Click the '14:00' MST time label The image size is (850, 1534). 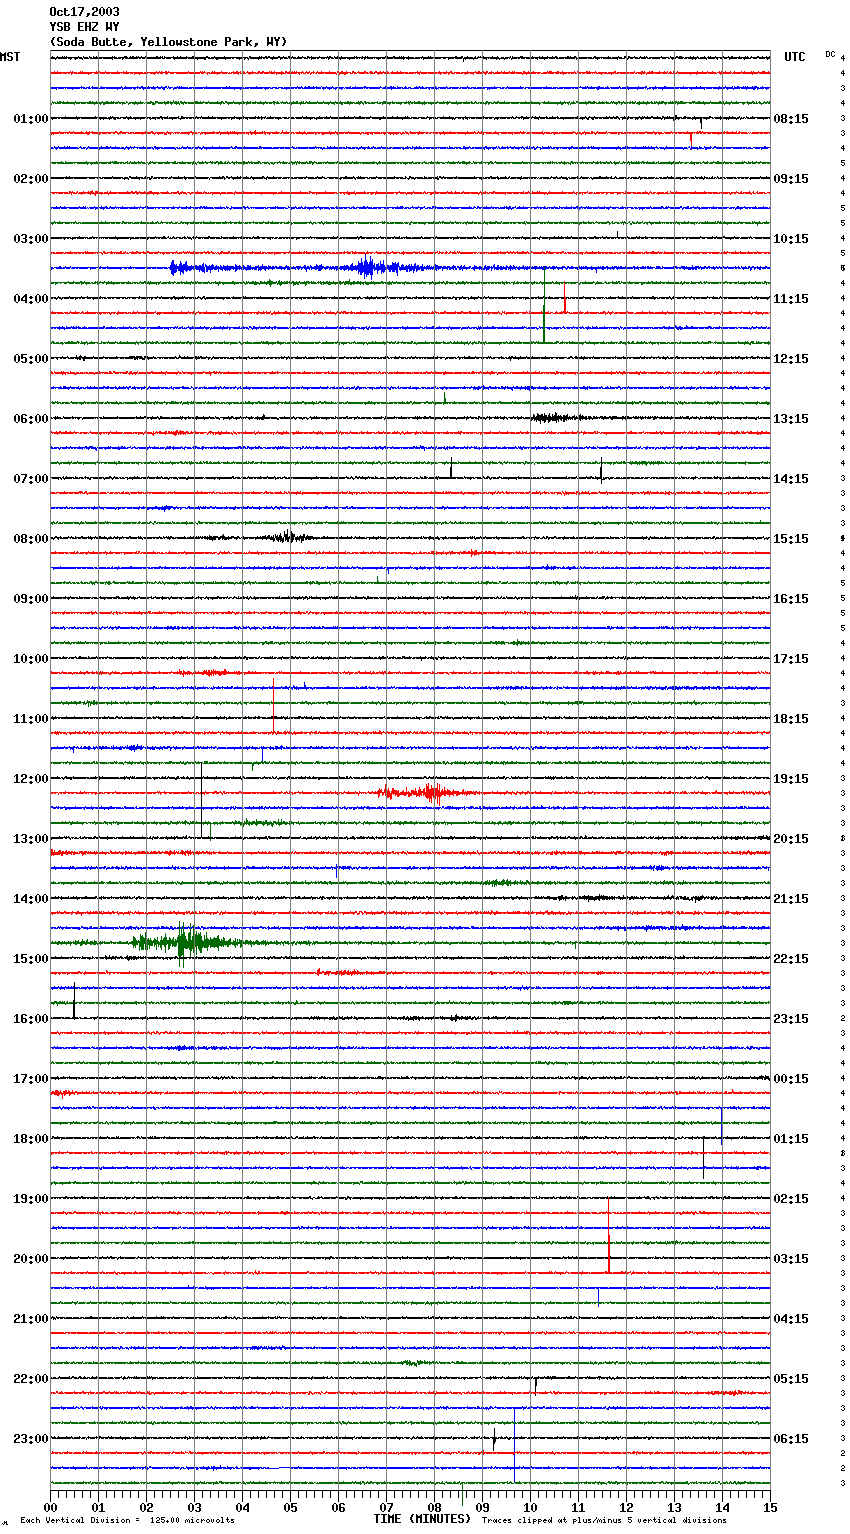[31, 899]
